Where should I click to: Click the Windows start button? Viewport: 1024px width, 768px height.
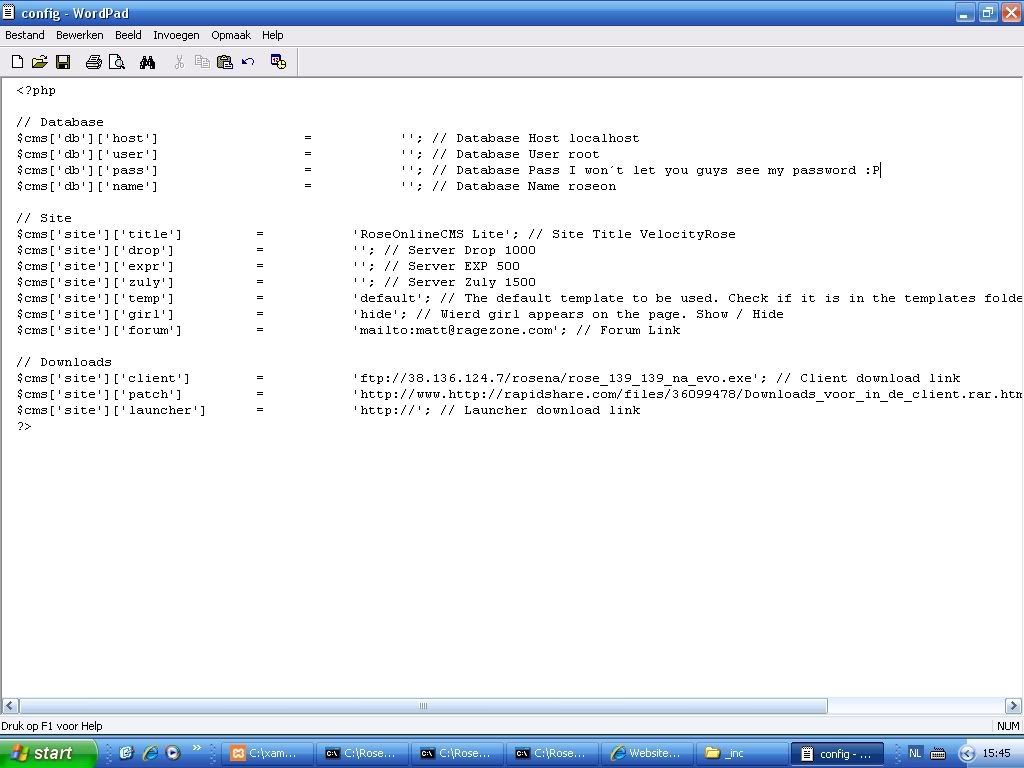[48, 754]
